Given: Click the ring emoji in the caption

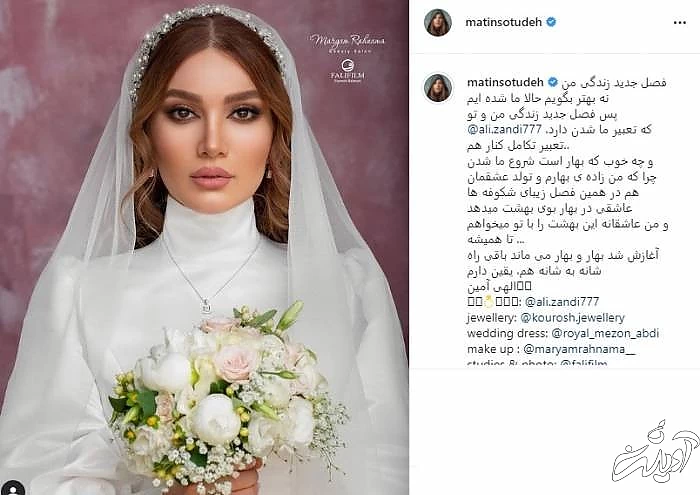Looking at the screenshot, I should [488, 302].
